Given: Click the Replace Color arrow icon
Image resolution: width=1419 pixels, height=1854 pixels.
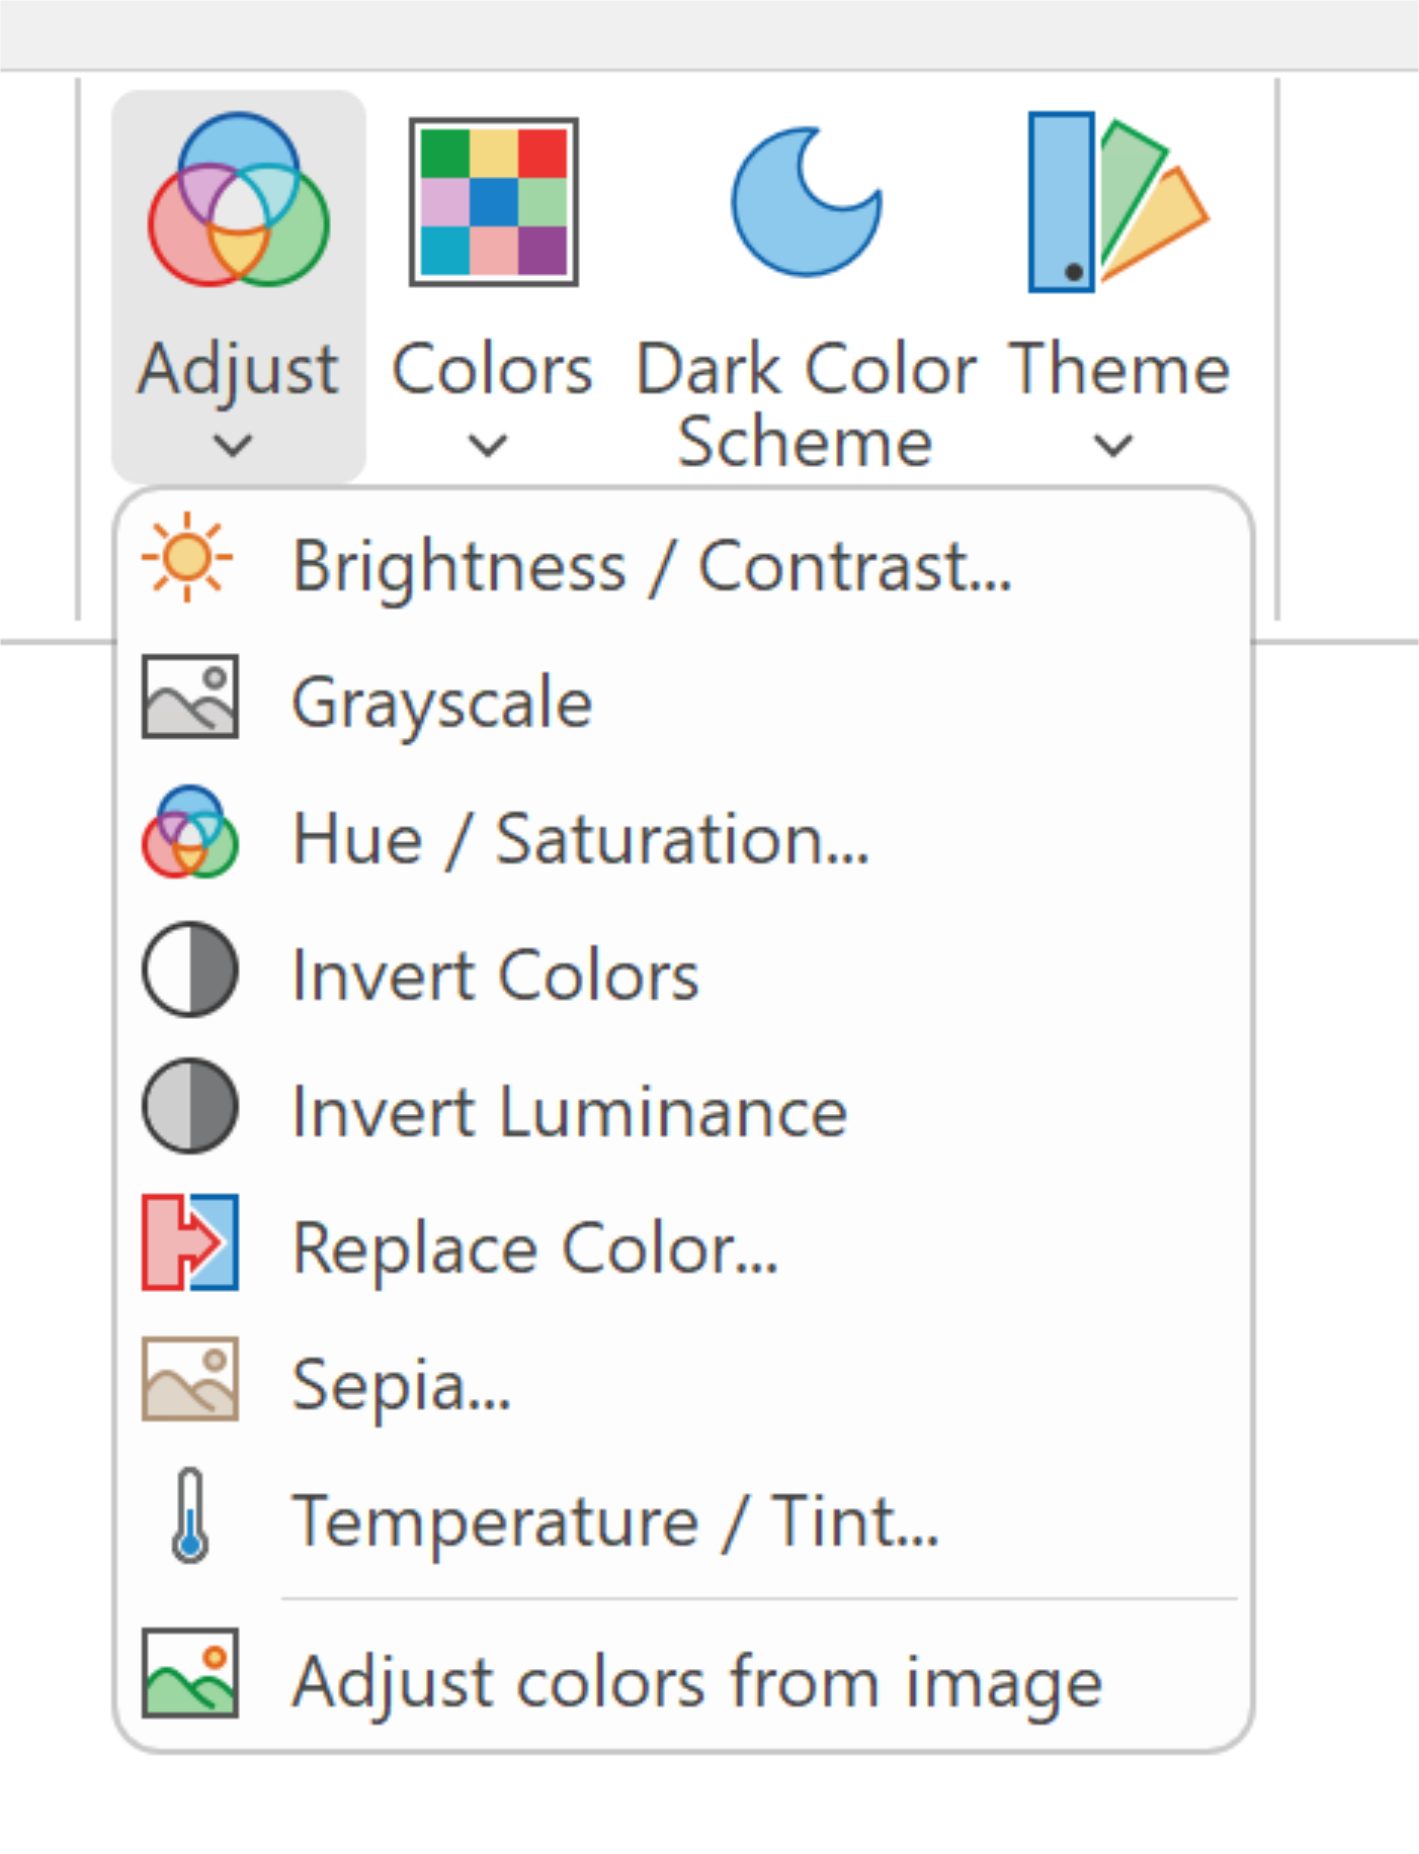Looking at the screenshot, I should 190,1242.
